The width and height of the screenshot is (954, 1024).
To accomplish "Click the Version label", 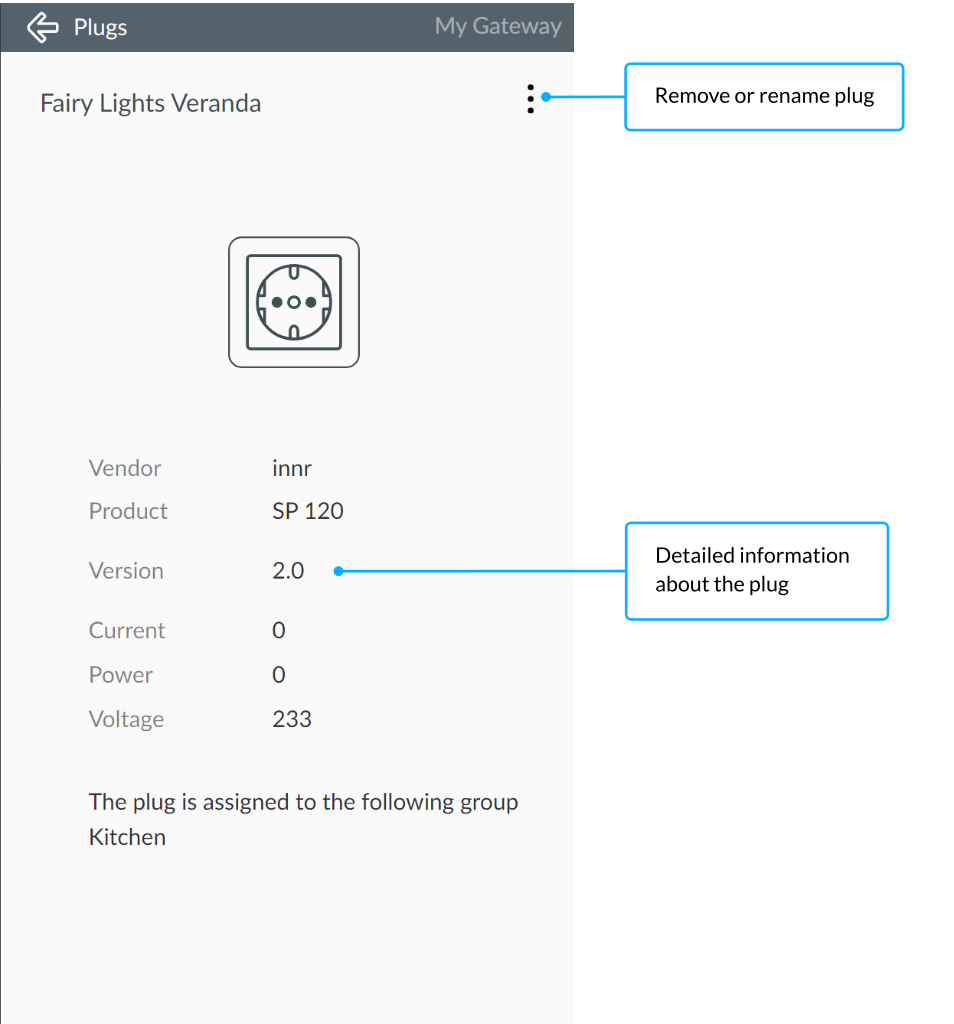I will (x=126, y=571).
